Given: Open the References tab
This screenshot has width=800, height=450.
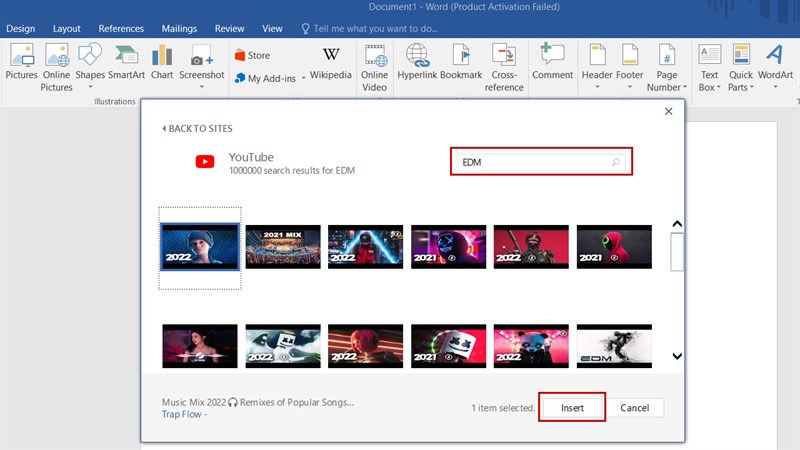Looking at the screenshot, I should coord(121,29).
